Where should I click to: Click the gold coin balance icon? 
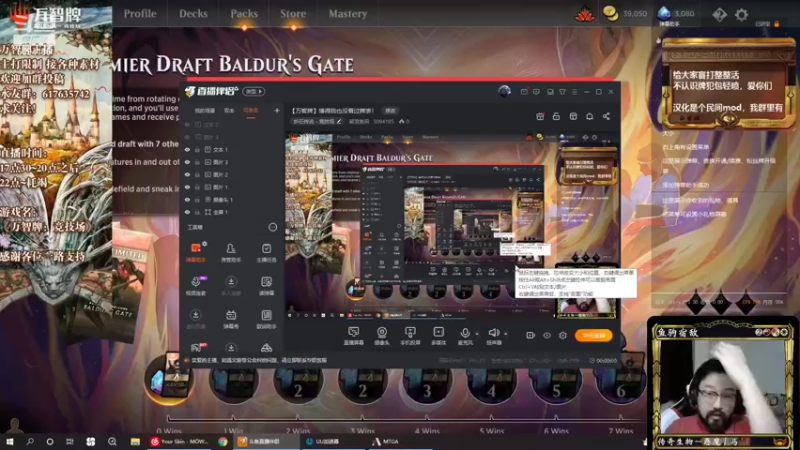[610, 14]
